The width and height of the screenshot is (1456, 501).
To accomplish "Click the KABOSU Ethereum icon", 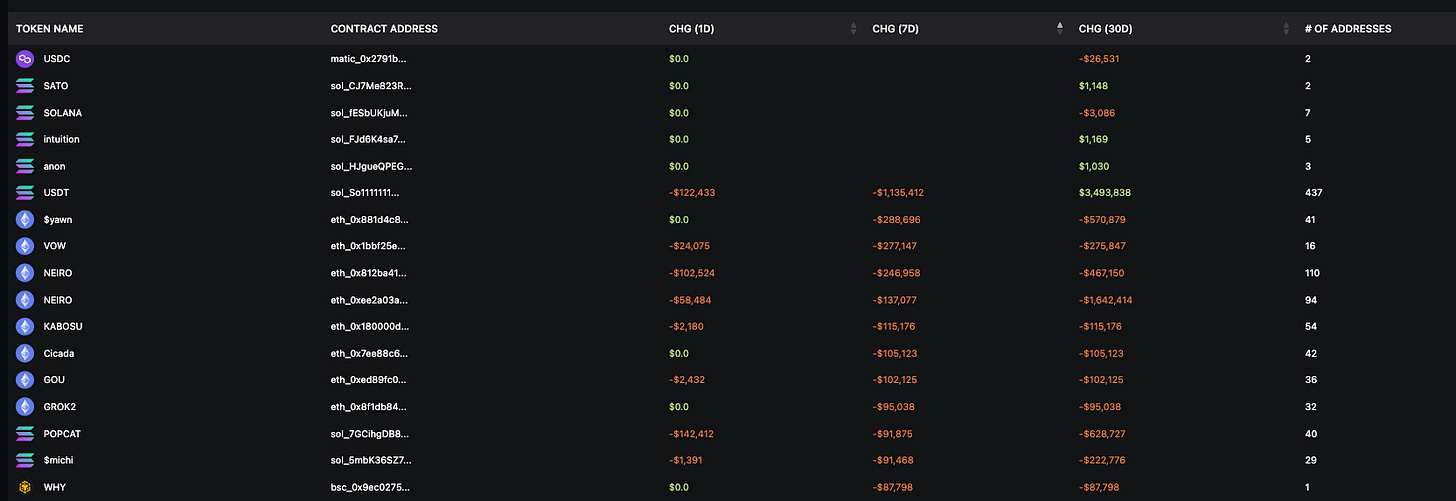I will 25,326.
